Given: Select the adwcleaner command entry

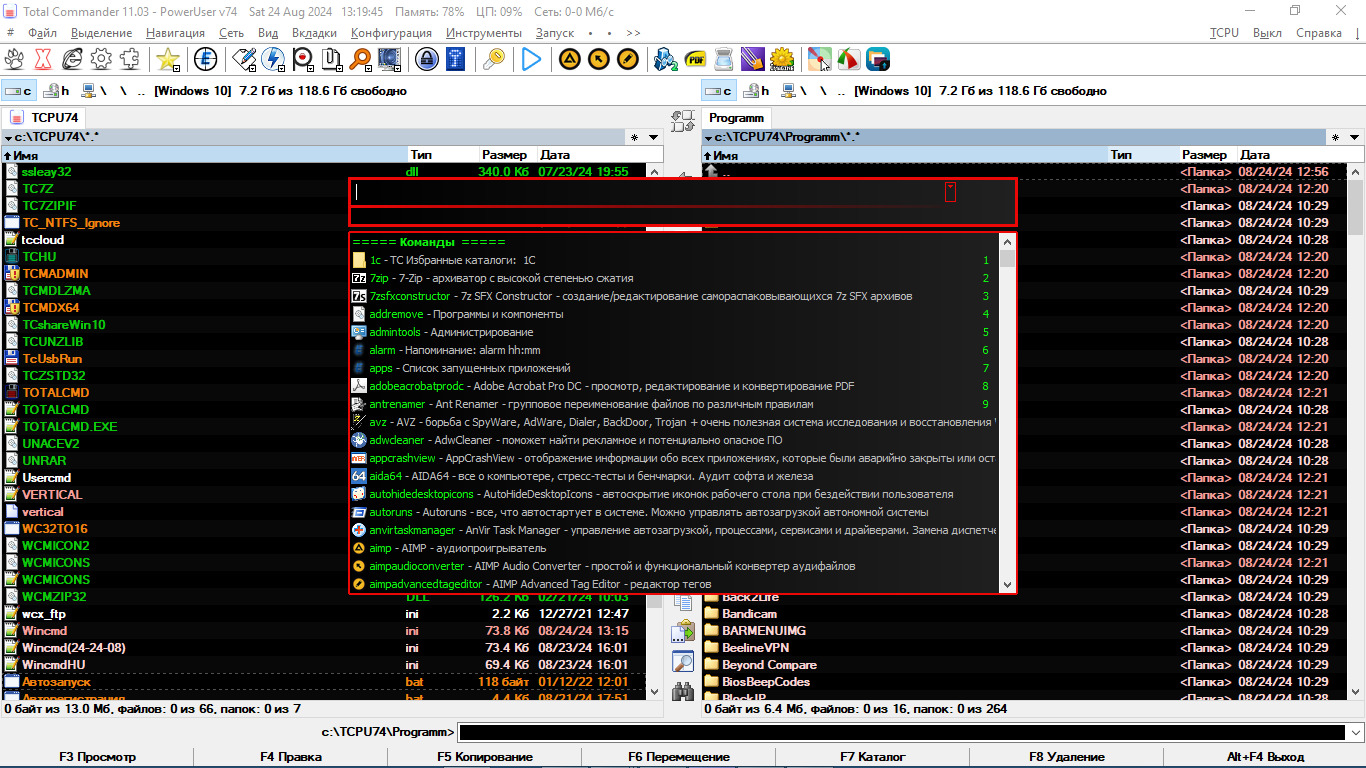Looking at the screenshot, I should [674, 440].
